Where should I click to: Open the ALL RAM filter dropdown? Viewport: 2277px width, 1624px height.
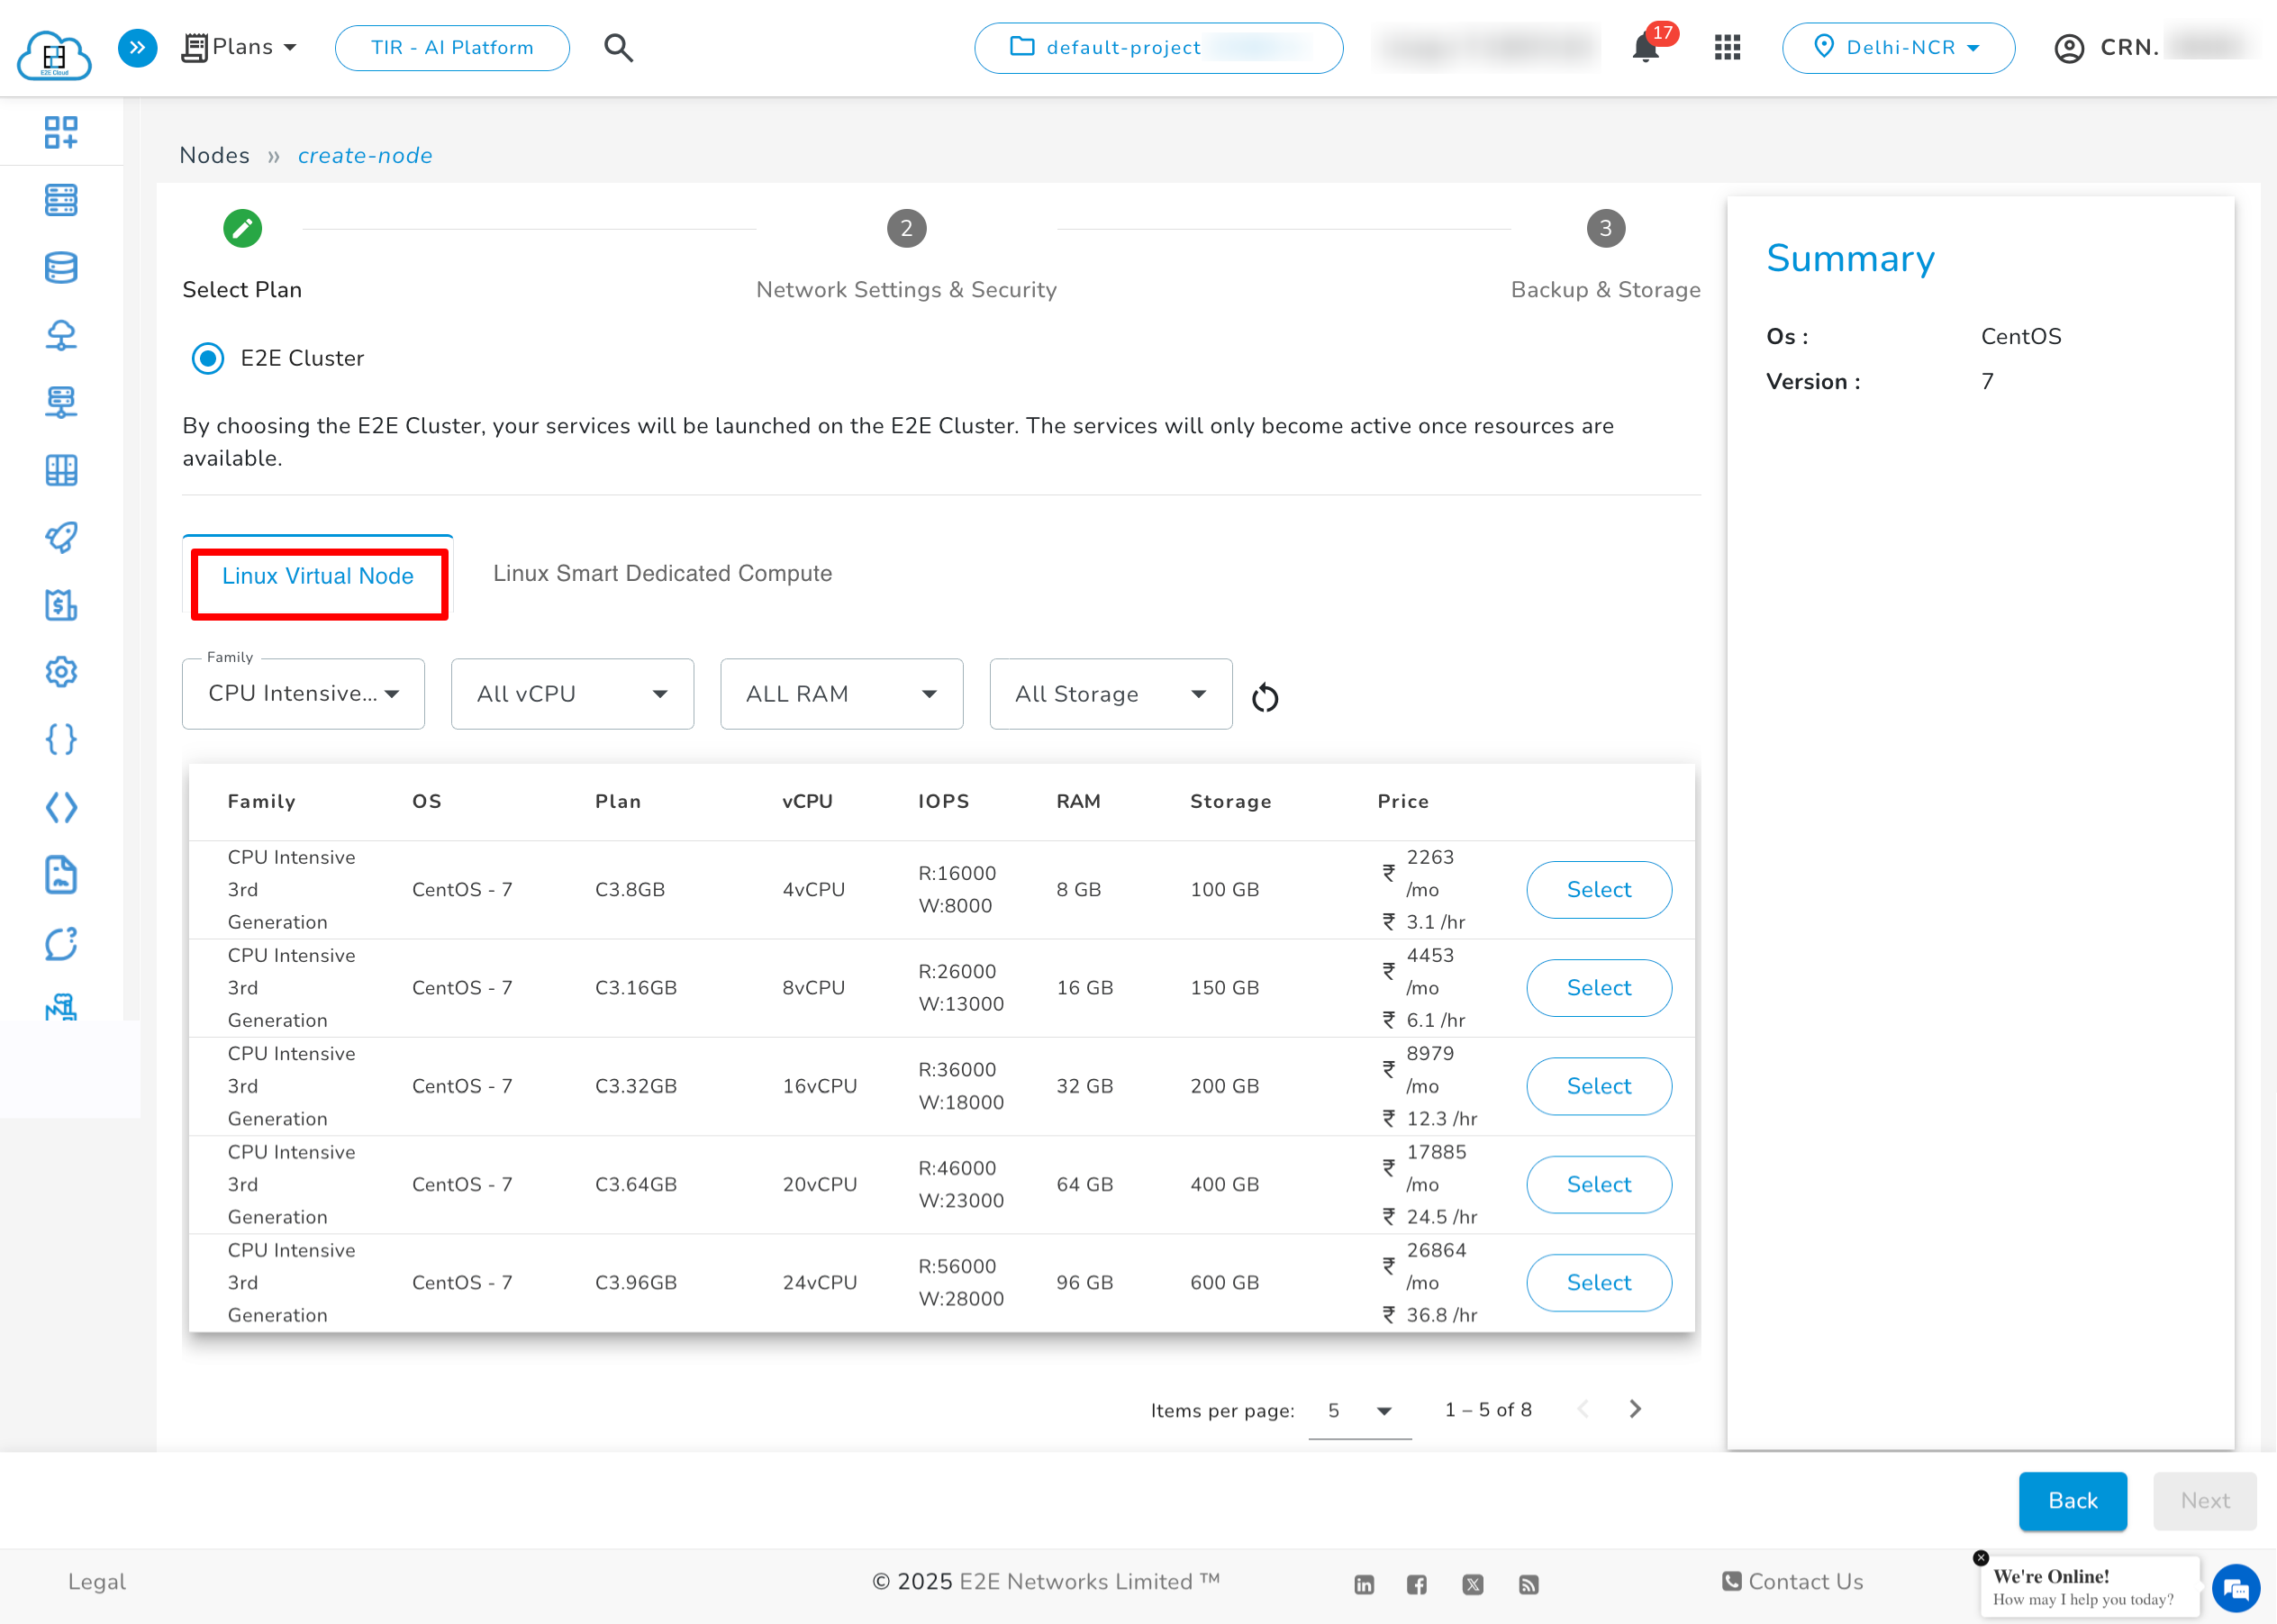841,694
